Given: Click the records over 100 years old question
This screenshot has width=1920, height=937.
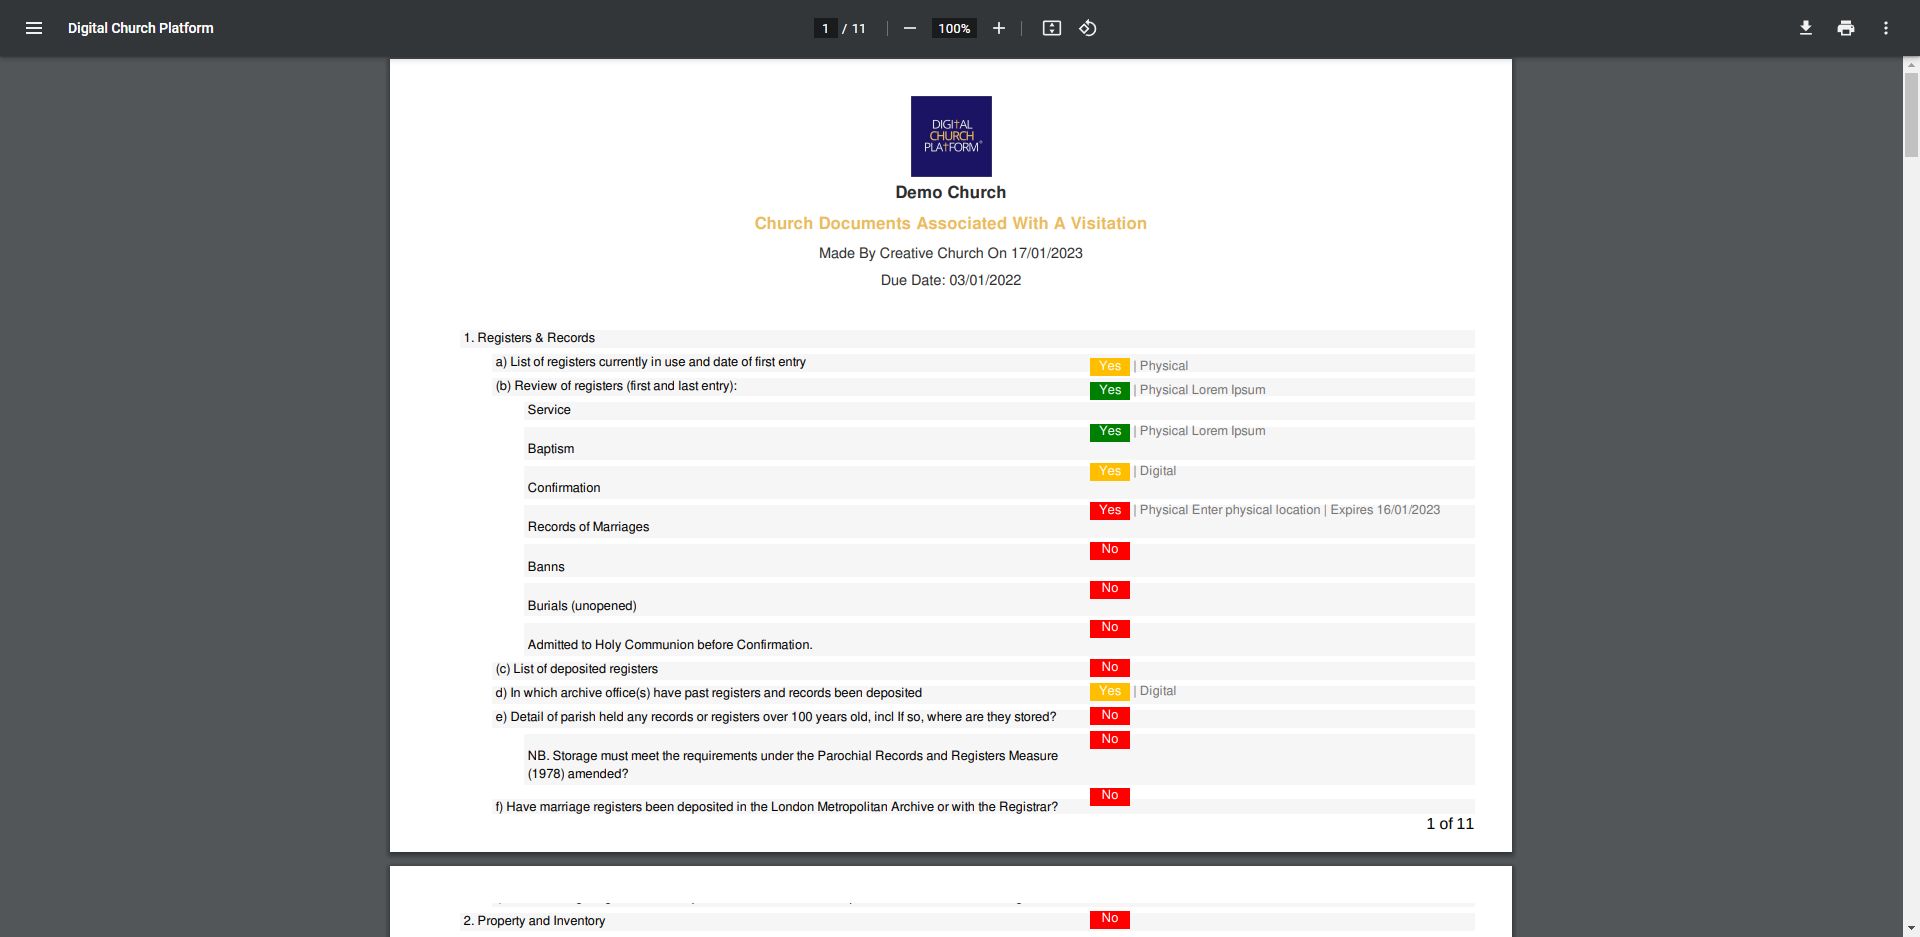Looking at the screenshot, I should tap(776, 717).
